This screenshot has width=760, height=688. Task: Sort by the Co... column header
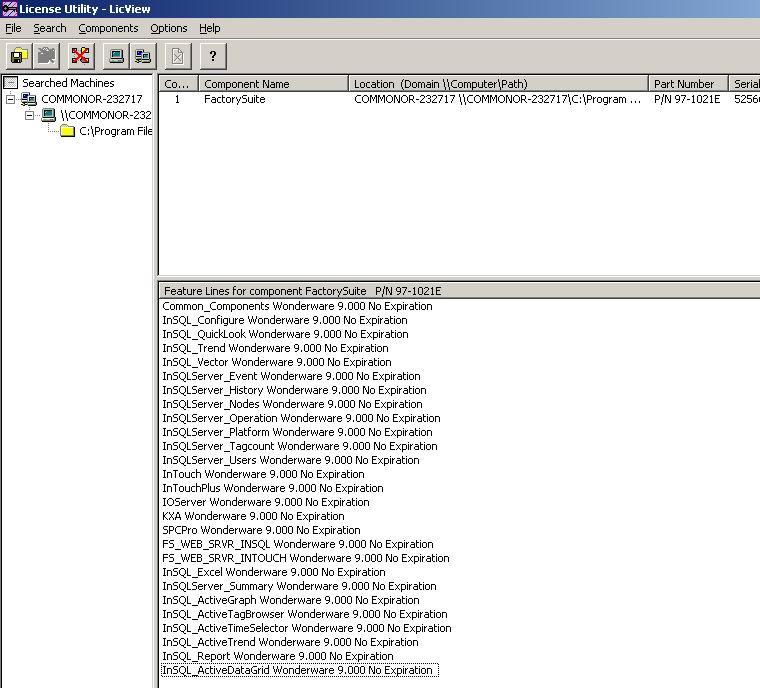coord(179,84)
